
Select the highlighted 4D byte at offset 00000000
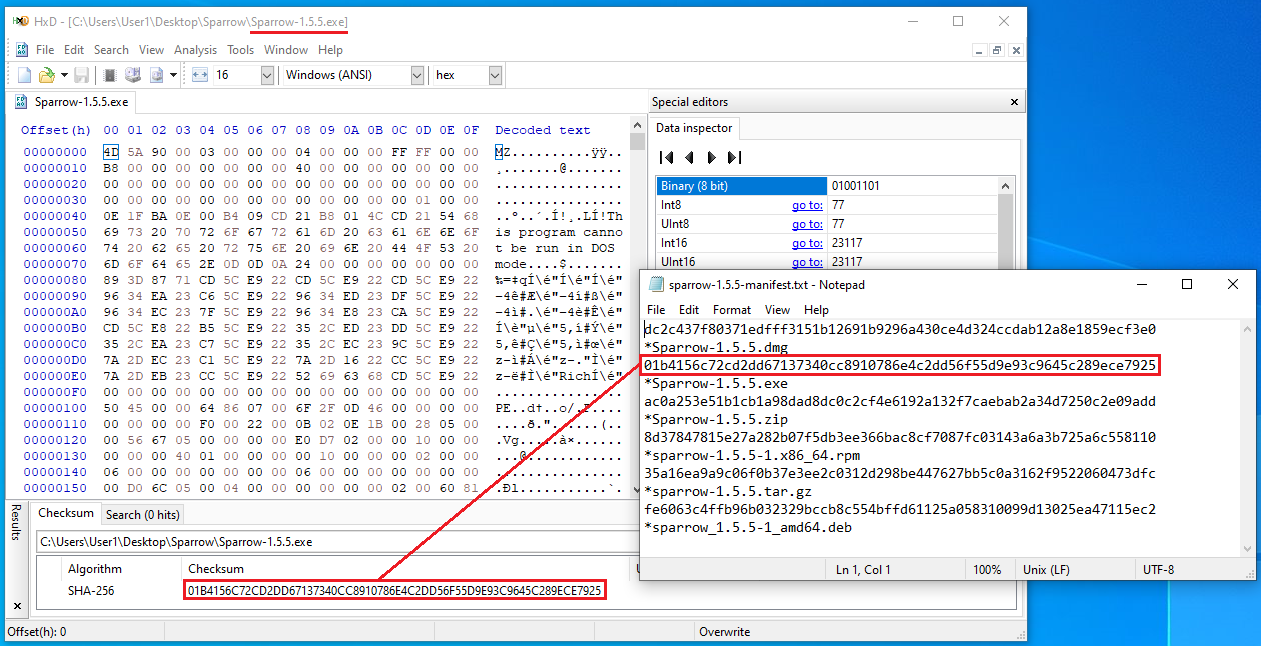click(111, 153)
